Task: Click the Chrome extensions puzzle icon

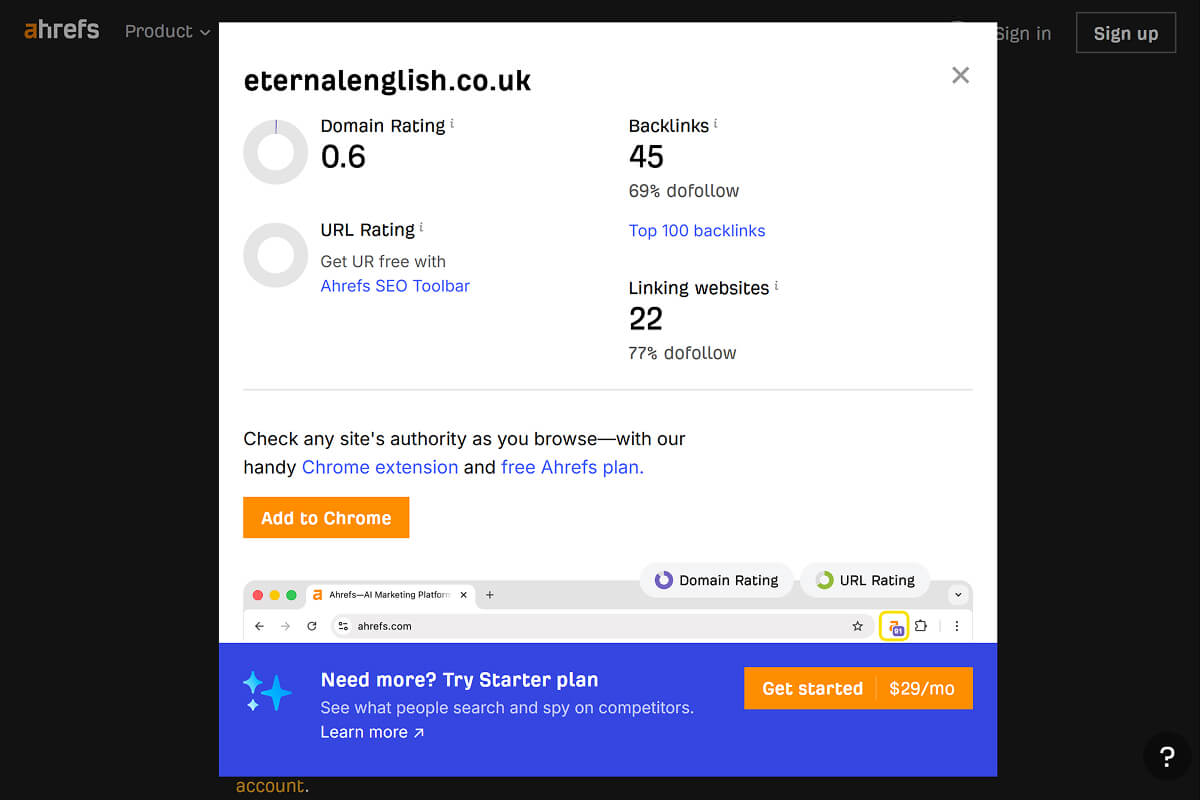Action: click(x=921, y=625)
